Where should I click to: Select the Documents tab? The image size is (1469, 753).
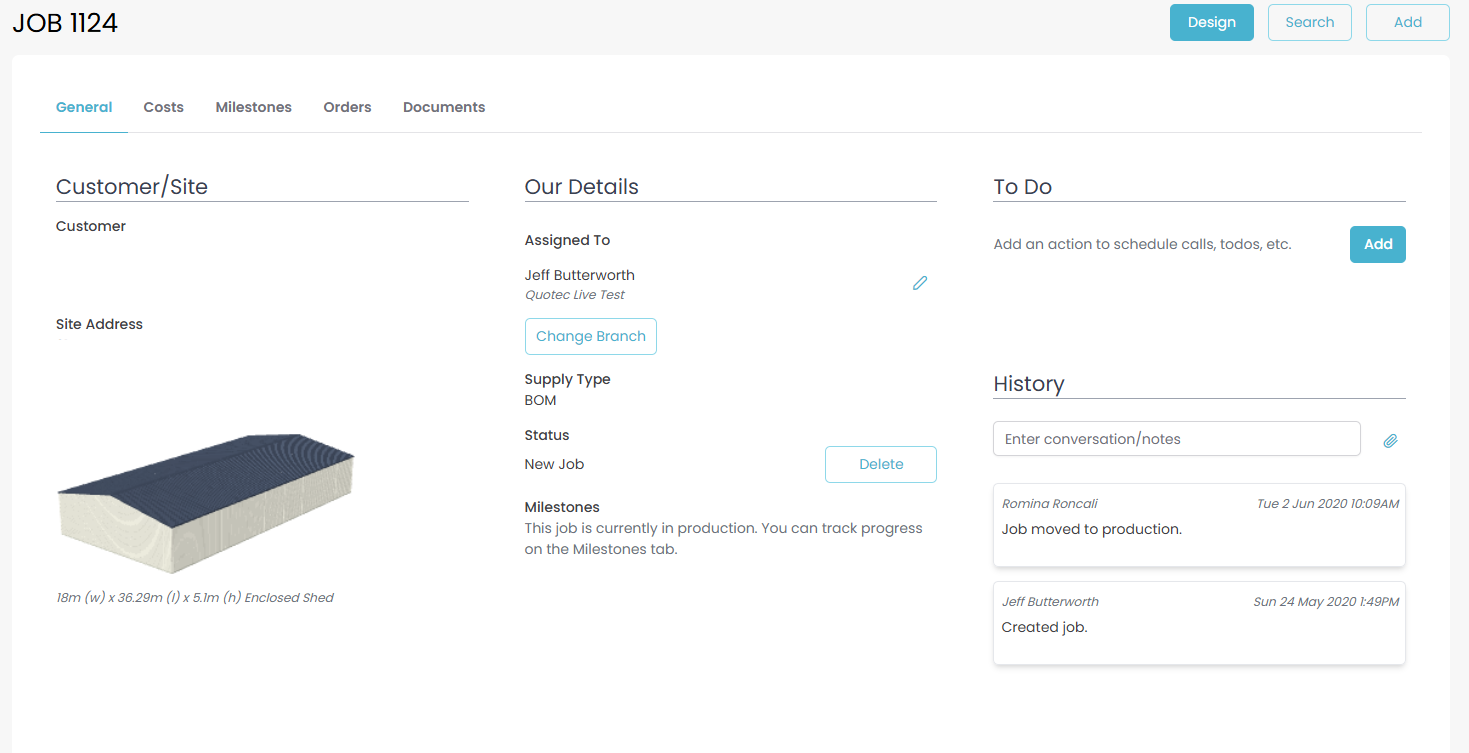tap(444, 107)
